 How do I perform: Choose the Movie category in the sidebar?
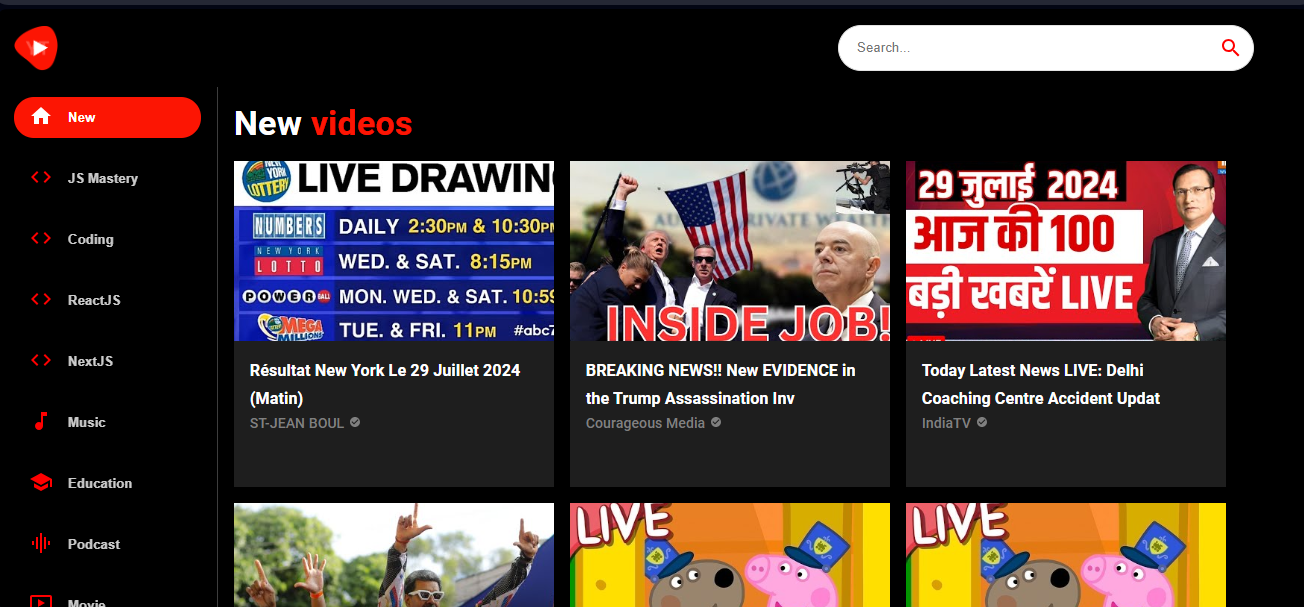click(107, 598)
